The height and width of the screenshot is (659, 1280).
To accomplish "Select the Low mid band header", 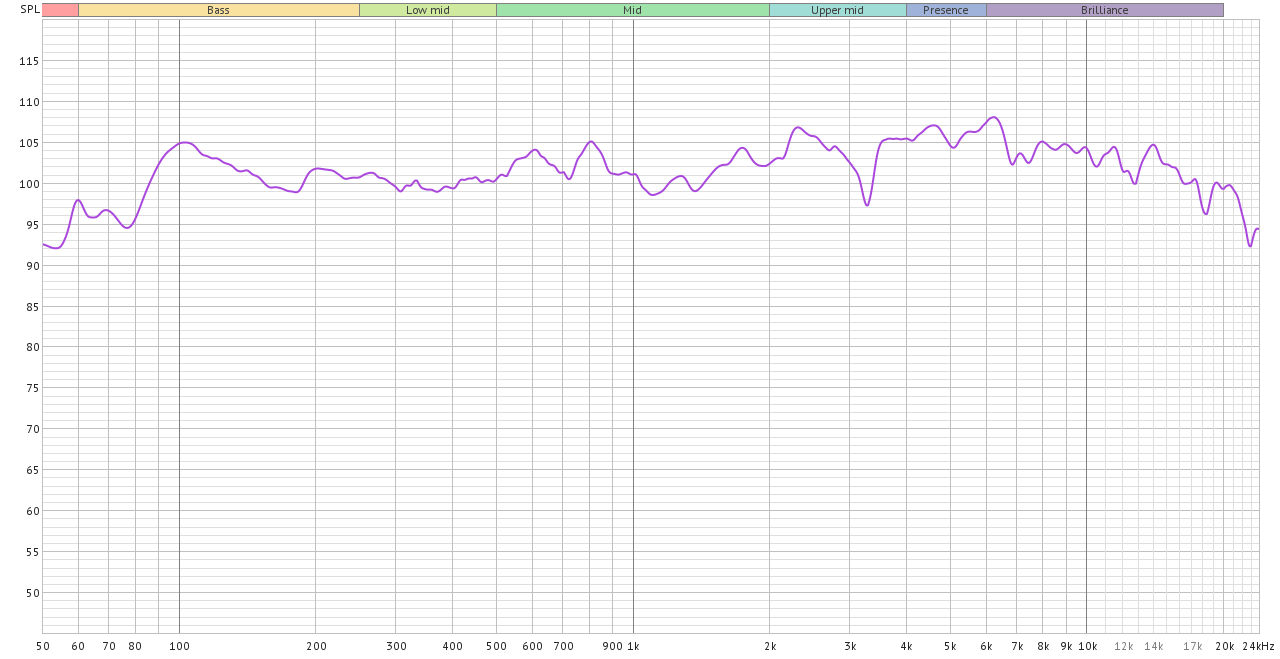I will pos(427,10).
